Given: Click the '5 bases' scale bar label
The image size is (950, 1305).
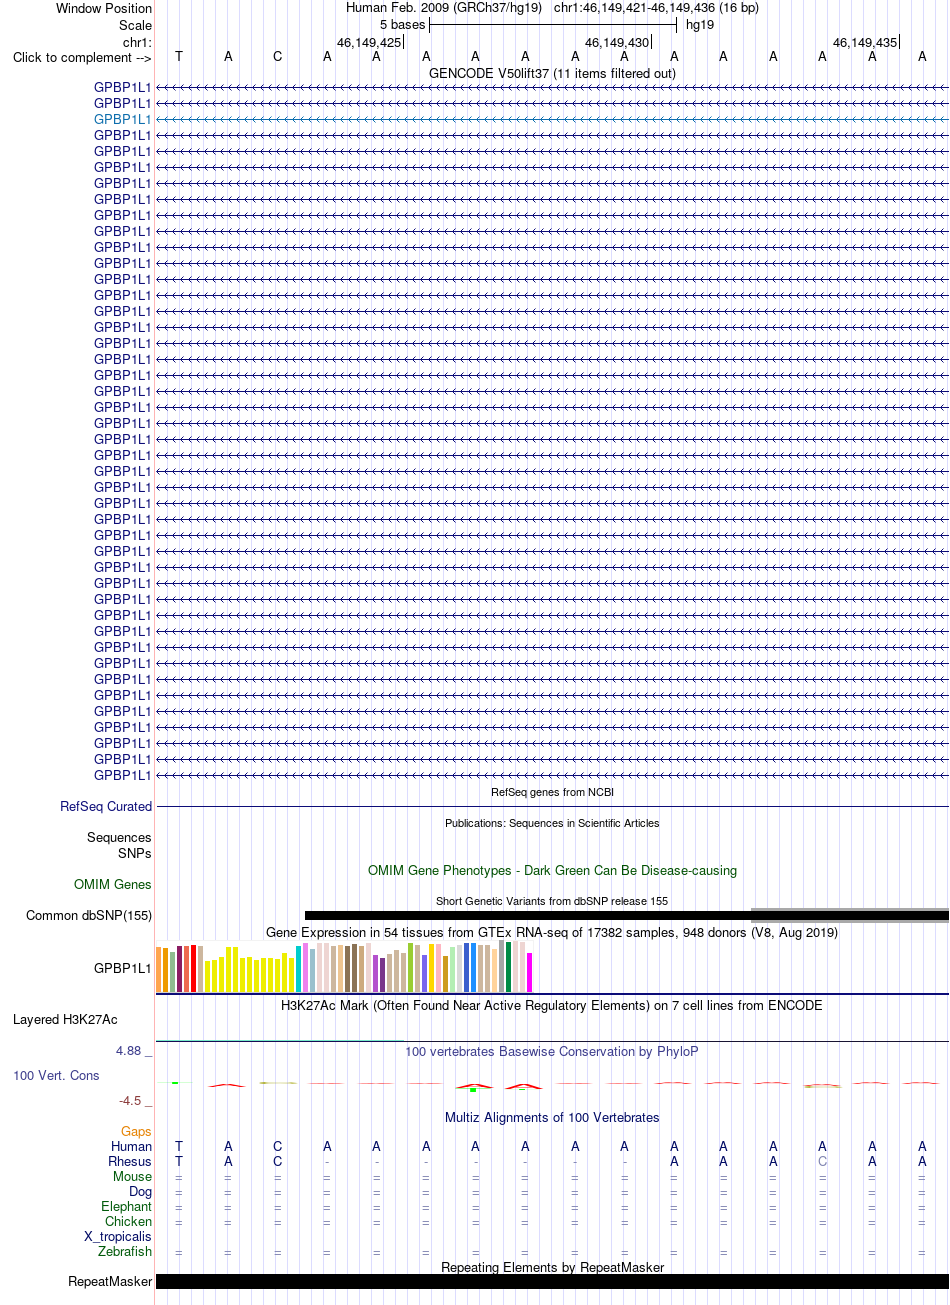Looking at the screenshot, I should pos(402,24).
